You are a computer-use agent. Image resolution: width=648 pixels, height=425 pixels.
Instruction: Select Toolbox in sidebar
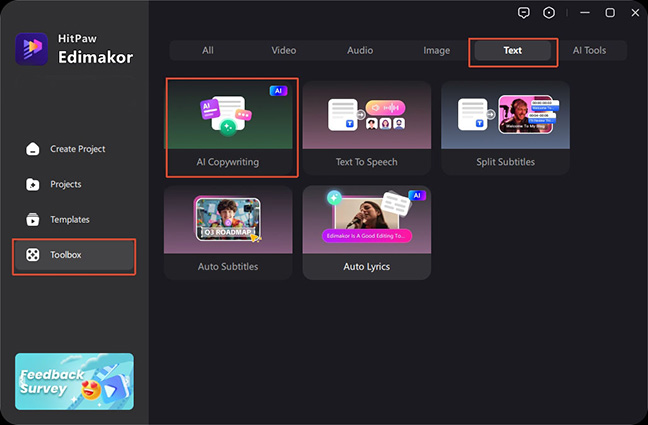[x=74, y=255]
